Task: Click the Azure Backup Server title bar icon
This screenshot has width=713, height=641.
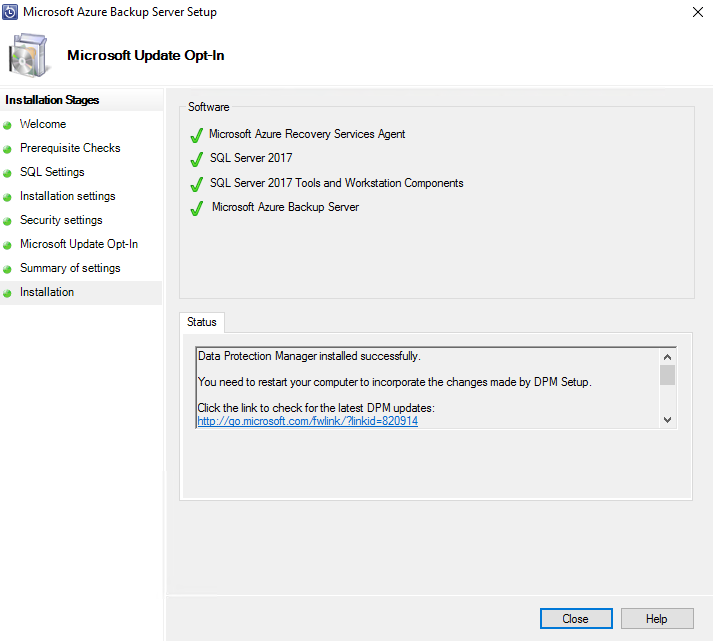Action: 11,12
